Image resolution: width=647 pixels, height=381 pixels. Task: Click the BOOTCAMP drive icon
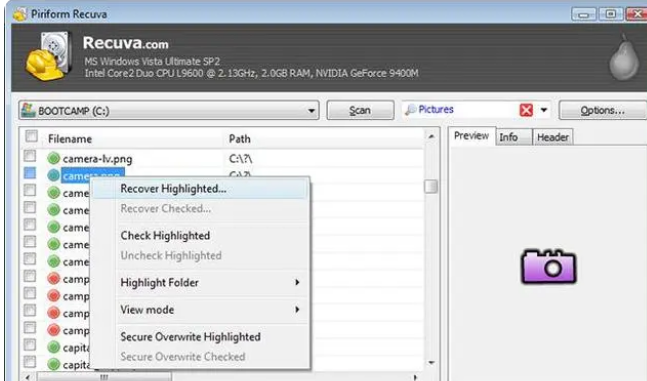click(x=28, y=110)
